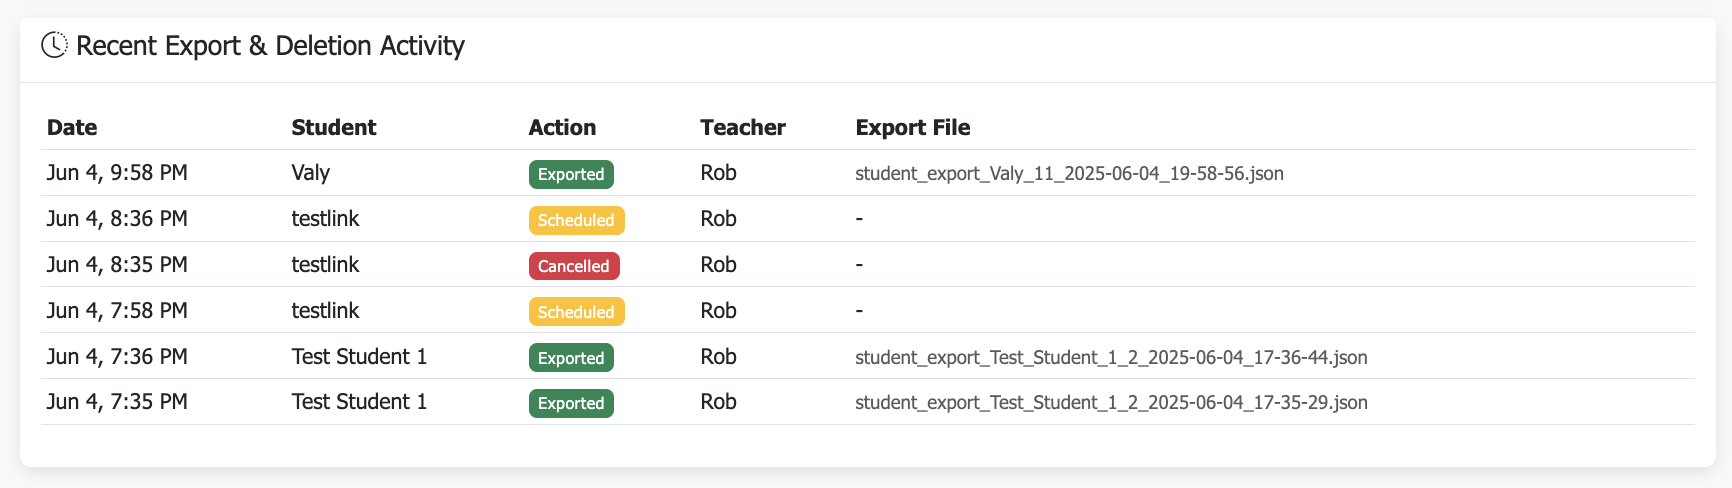Image resolution: width=1732 pixels, height=488 pixels.
Task: Click the Action column header
Action: click(x=562, y=127)
